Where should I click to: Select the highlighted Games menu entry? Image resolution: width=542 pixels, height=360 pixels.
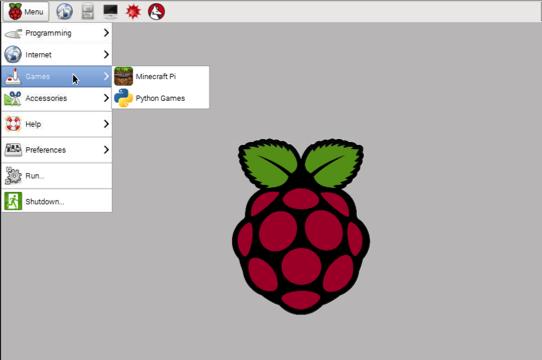(56, 76)
